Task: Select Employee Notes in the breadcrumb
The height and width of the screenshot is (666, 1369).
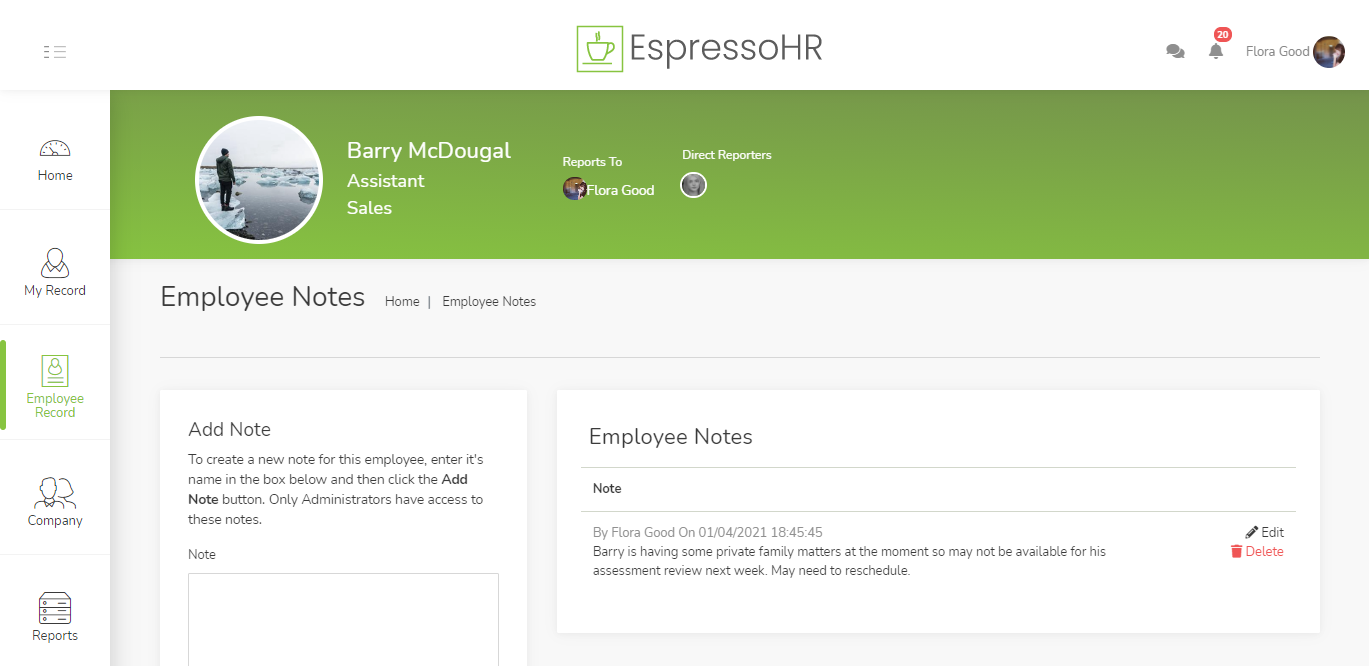Action: click(488, 301)
